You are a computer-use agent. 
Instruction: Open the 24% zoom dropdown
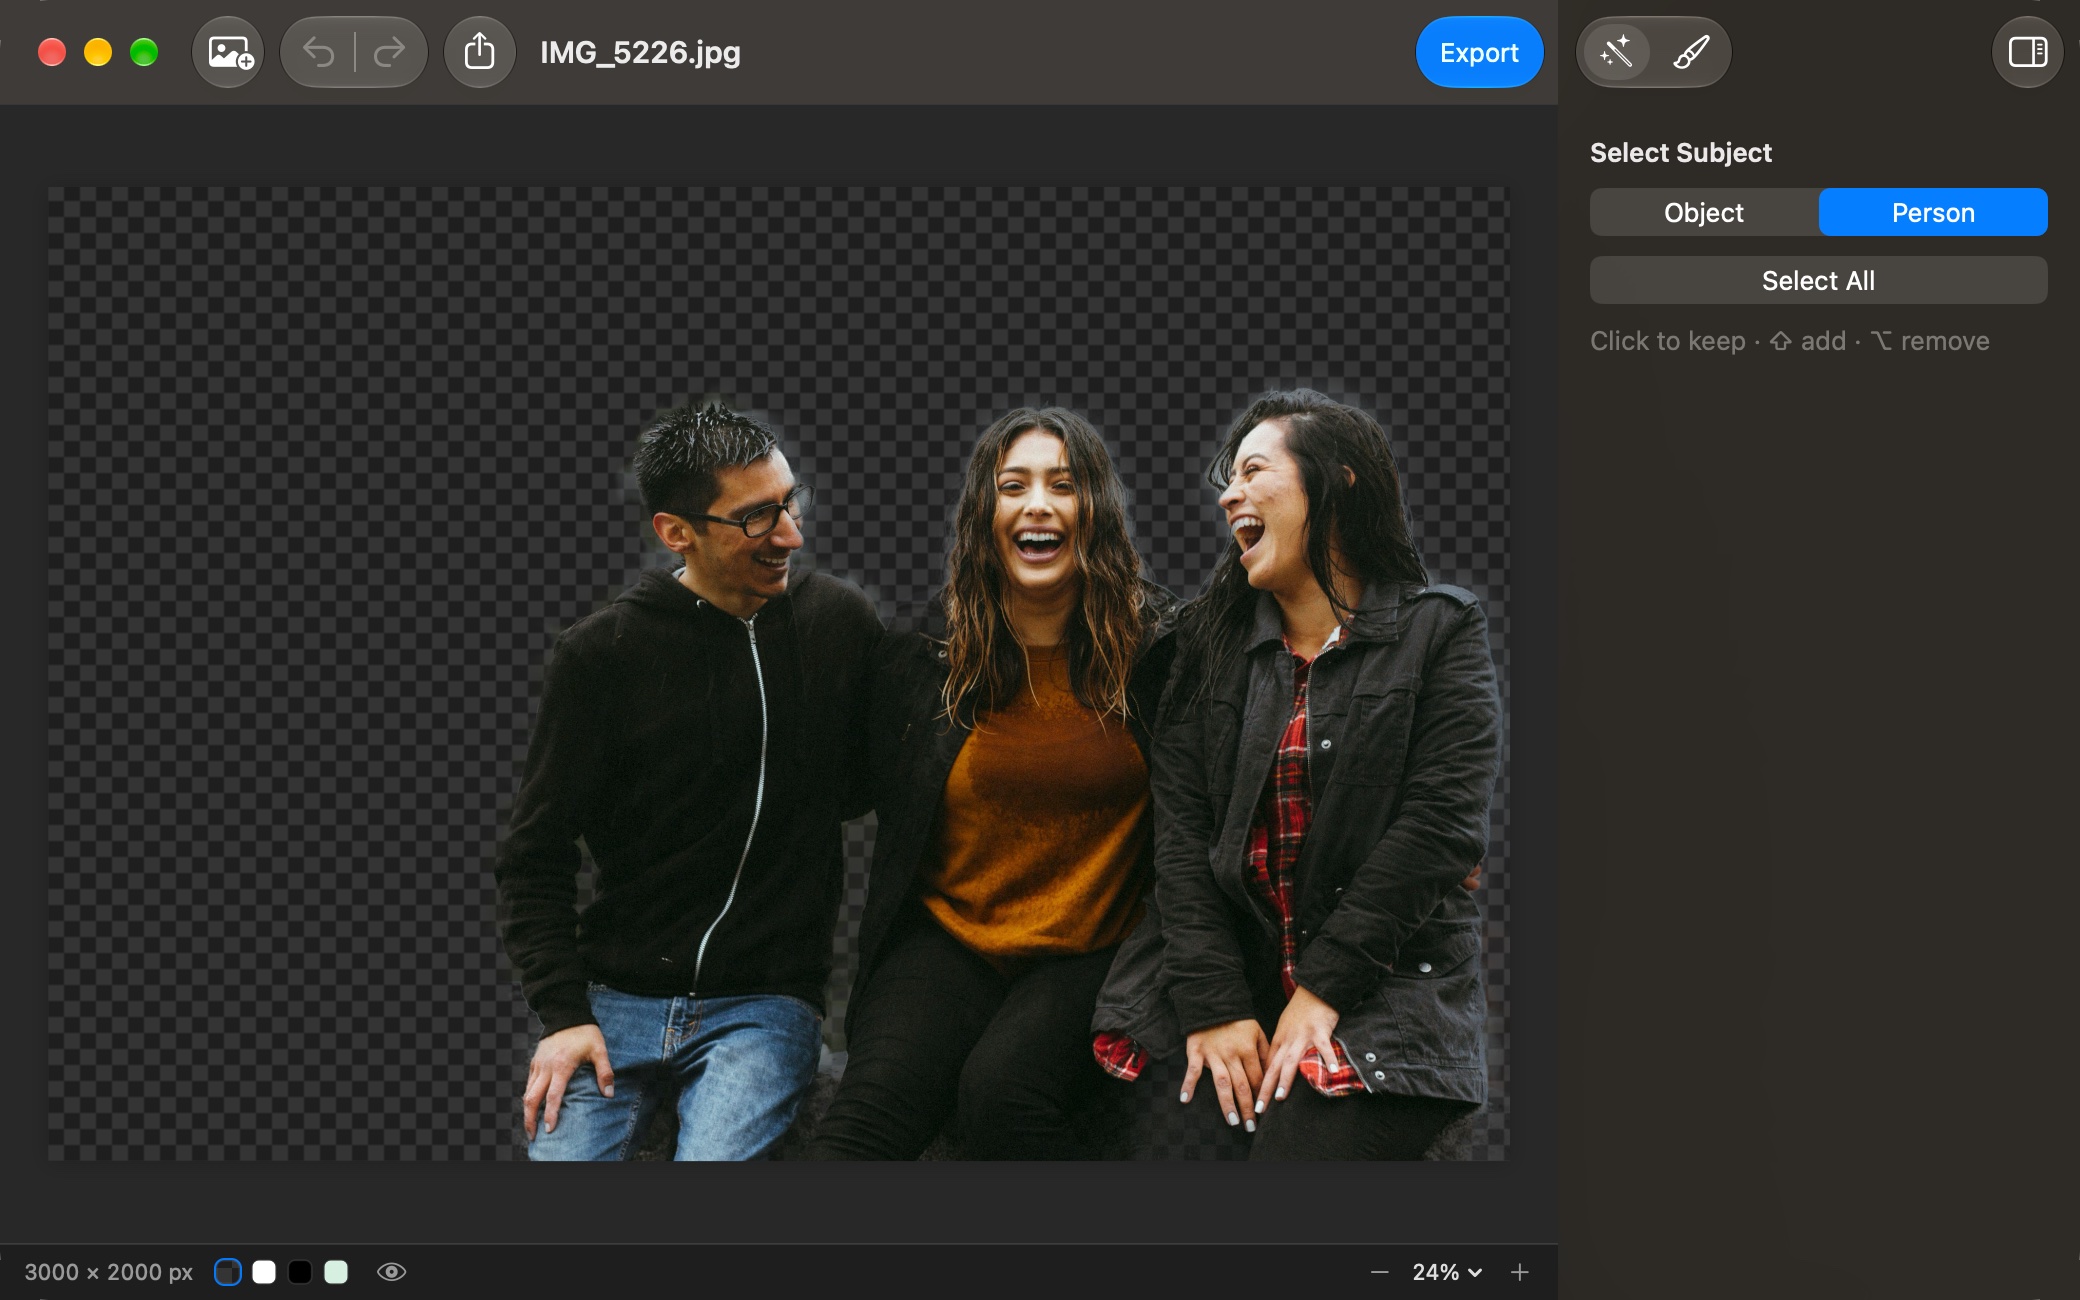point(1446,1272)
